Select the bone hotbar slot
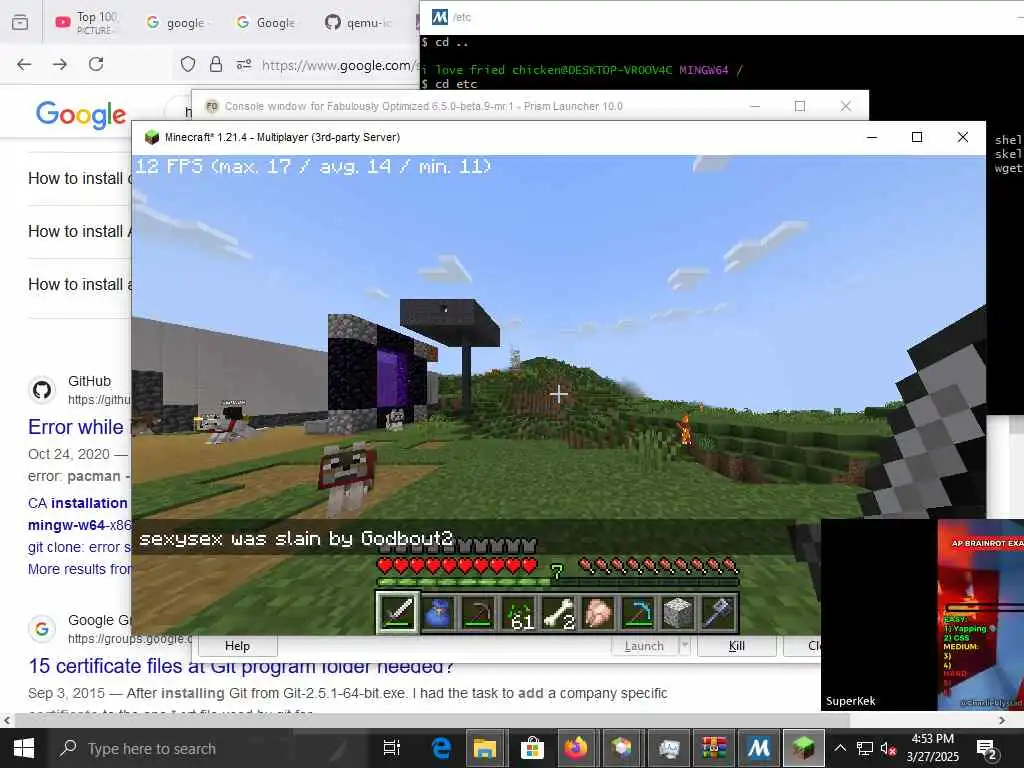 (558, 613)
